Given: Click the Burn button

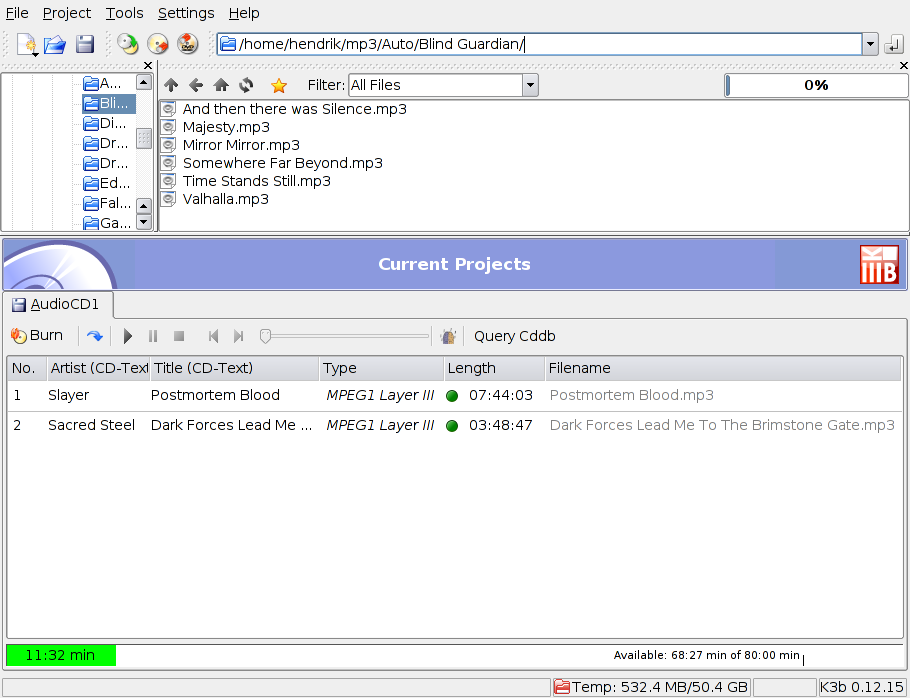Looking at the screenshot, I should tap(37, 336).
